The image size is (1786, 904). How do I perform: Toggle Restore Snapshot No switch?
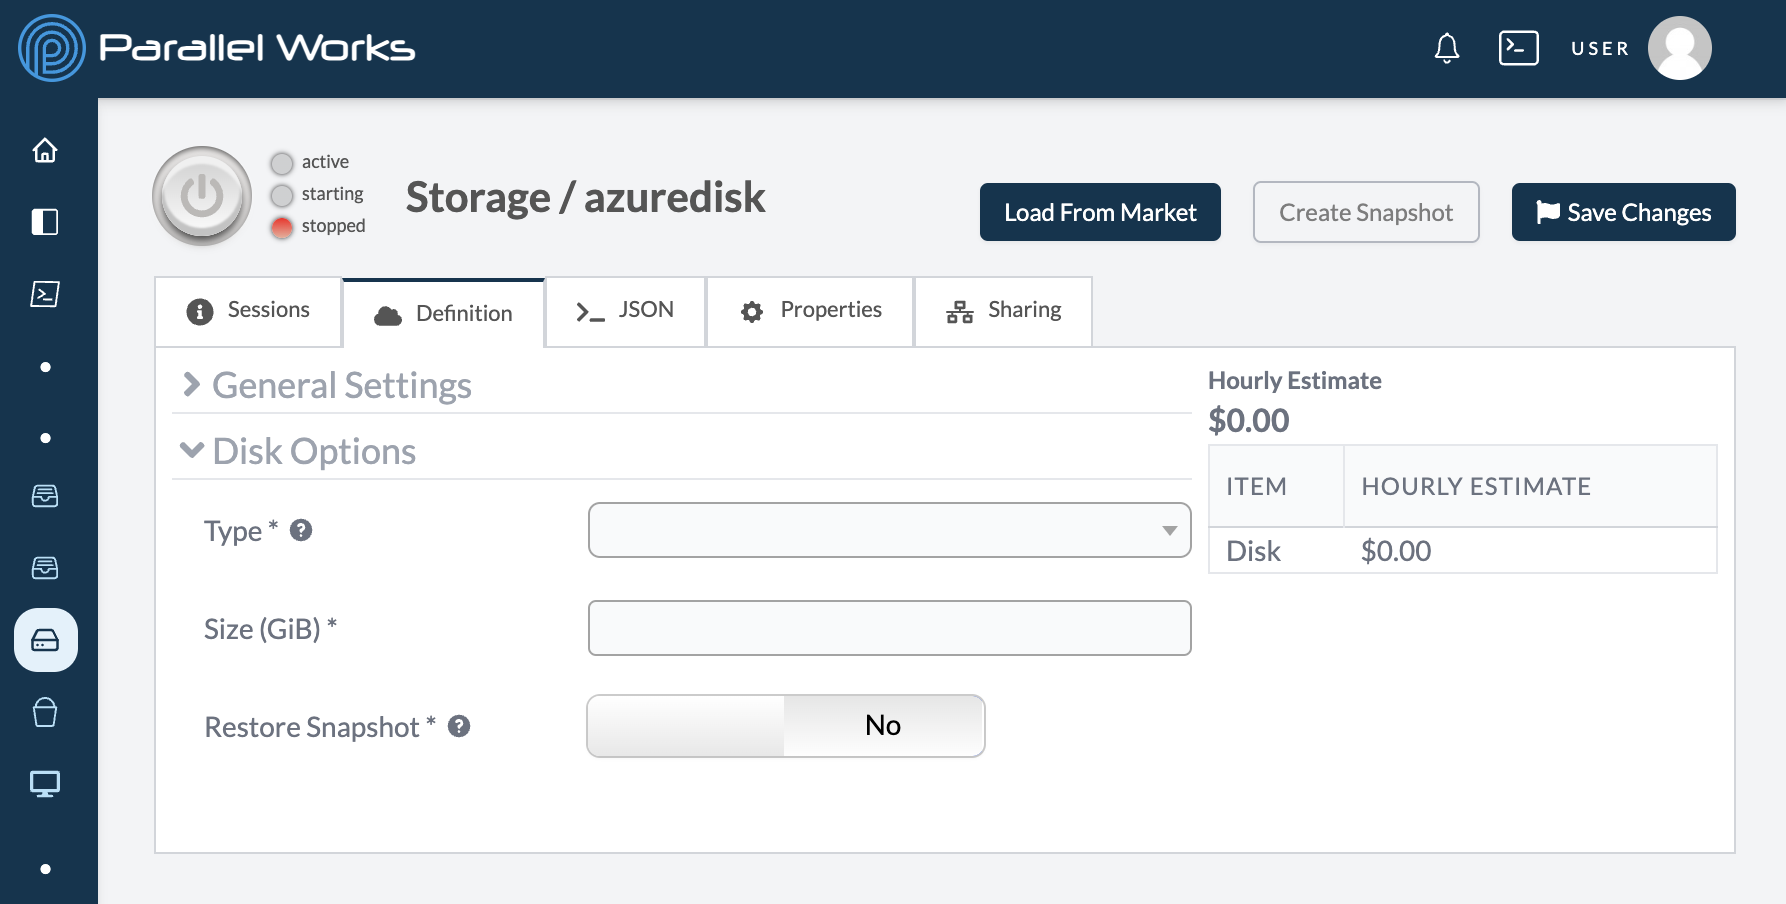pyautogui.click(x=786, y=726)
